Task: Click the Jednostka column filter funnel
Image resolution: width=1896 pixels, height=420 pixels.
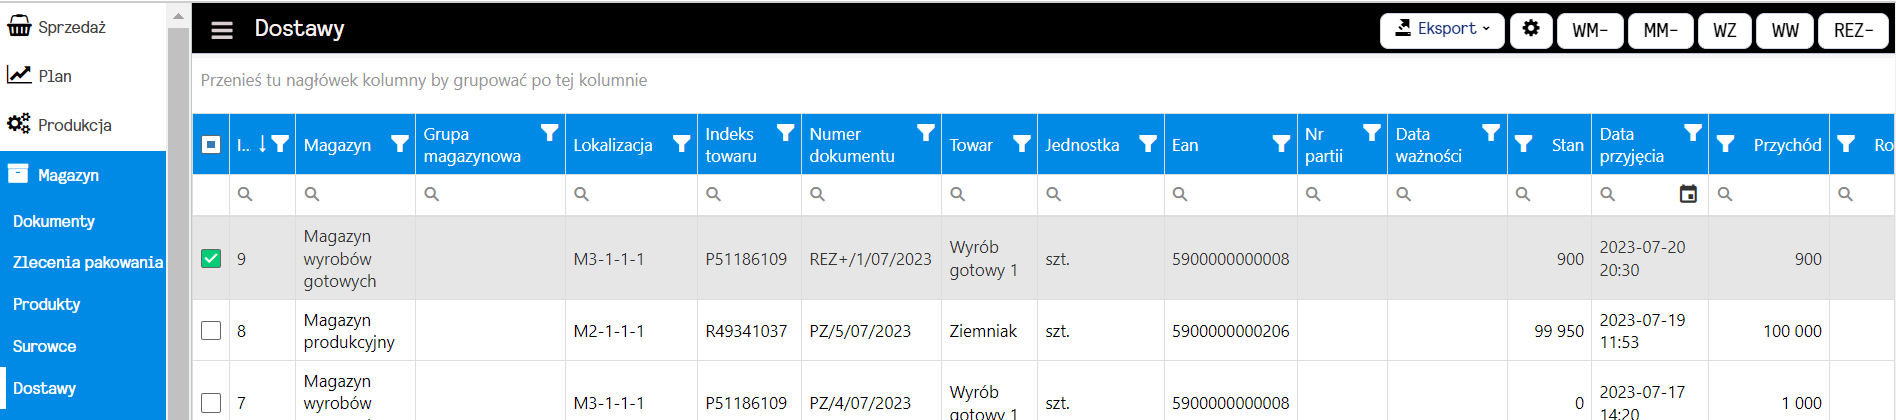Action: 1148,144
